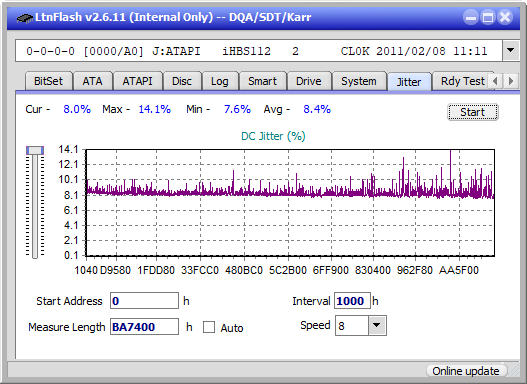Click the DC Jitter (%) chart title

point(273,136)
